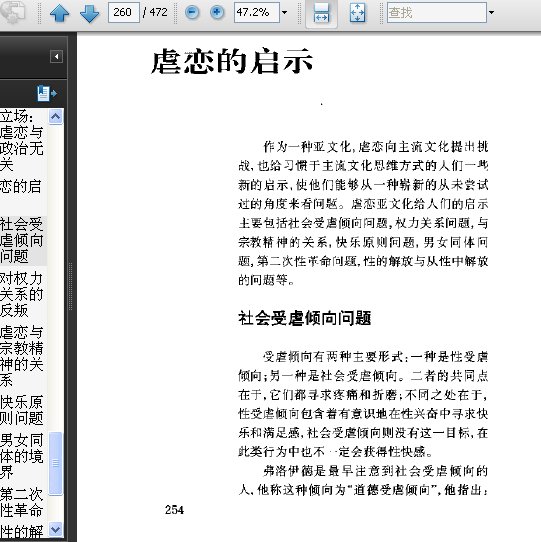Viewport: 541px width, 542px height.
Task: Select bookmark 快乐原则问题
Action: pyautogui.click(x=22, y=410)
